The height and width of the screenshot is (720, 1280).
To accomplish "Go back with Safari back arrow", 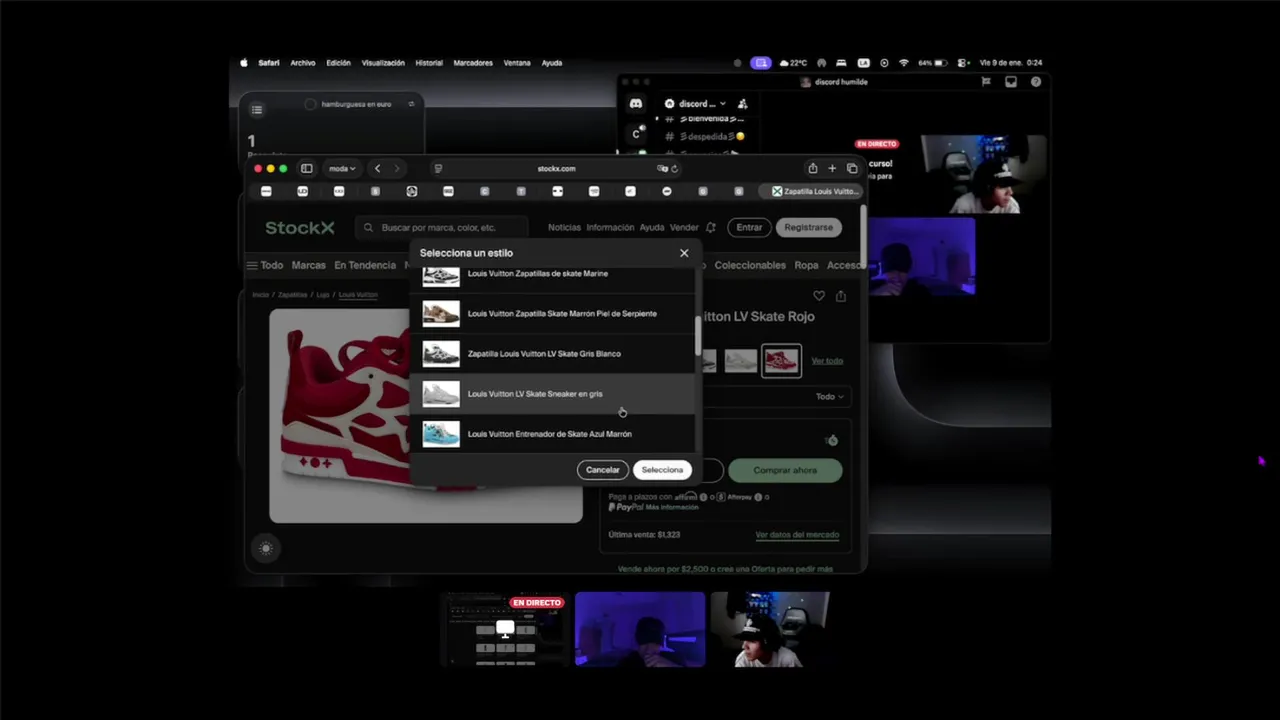I will point(377,169).
